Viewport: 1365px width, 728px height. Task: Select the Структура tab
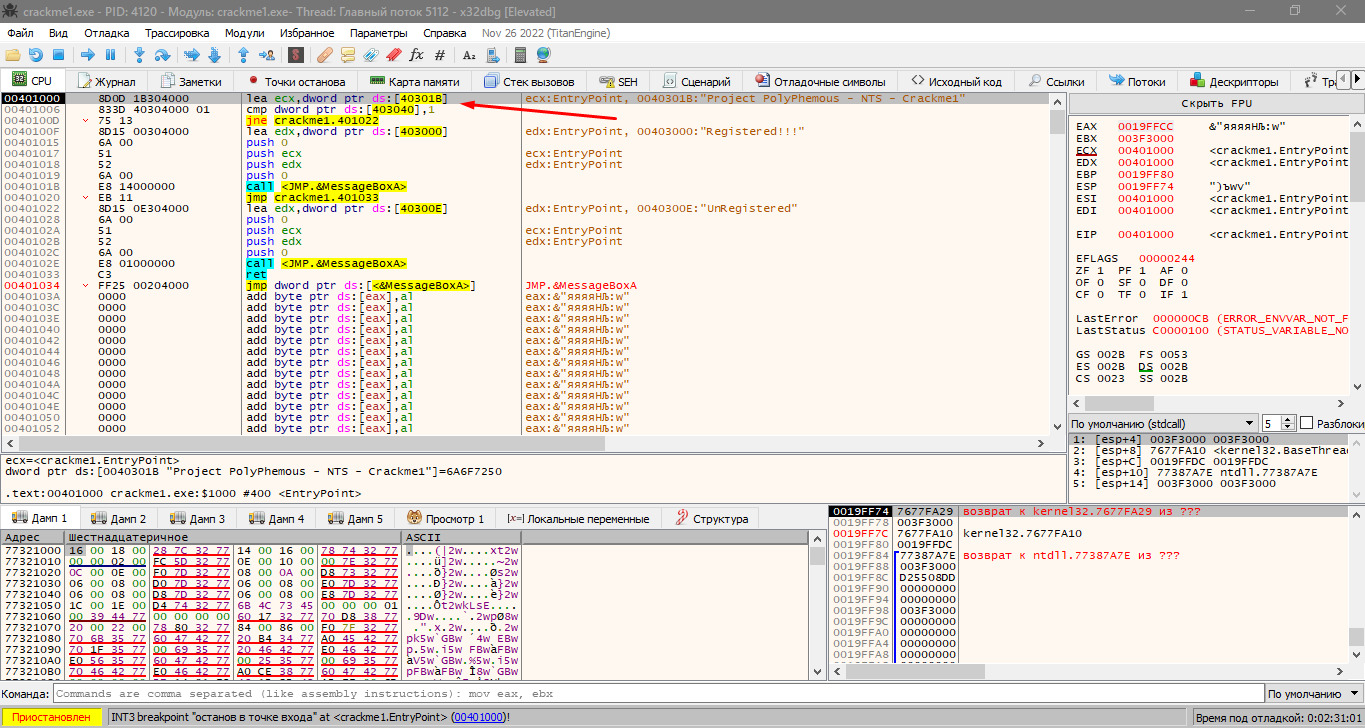point(710,518)
